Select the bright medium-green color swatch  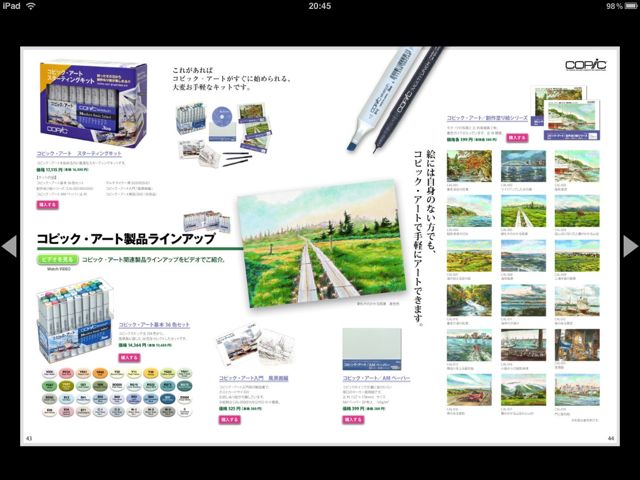coord(49,386)
